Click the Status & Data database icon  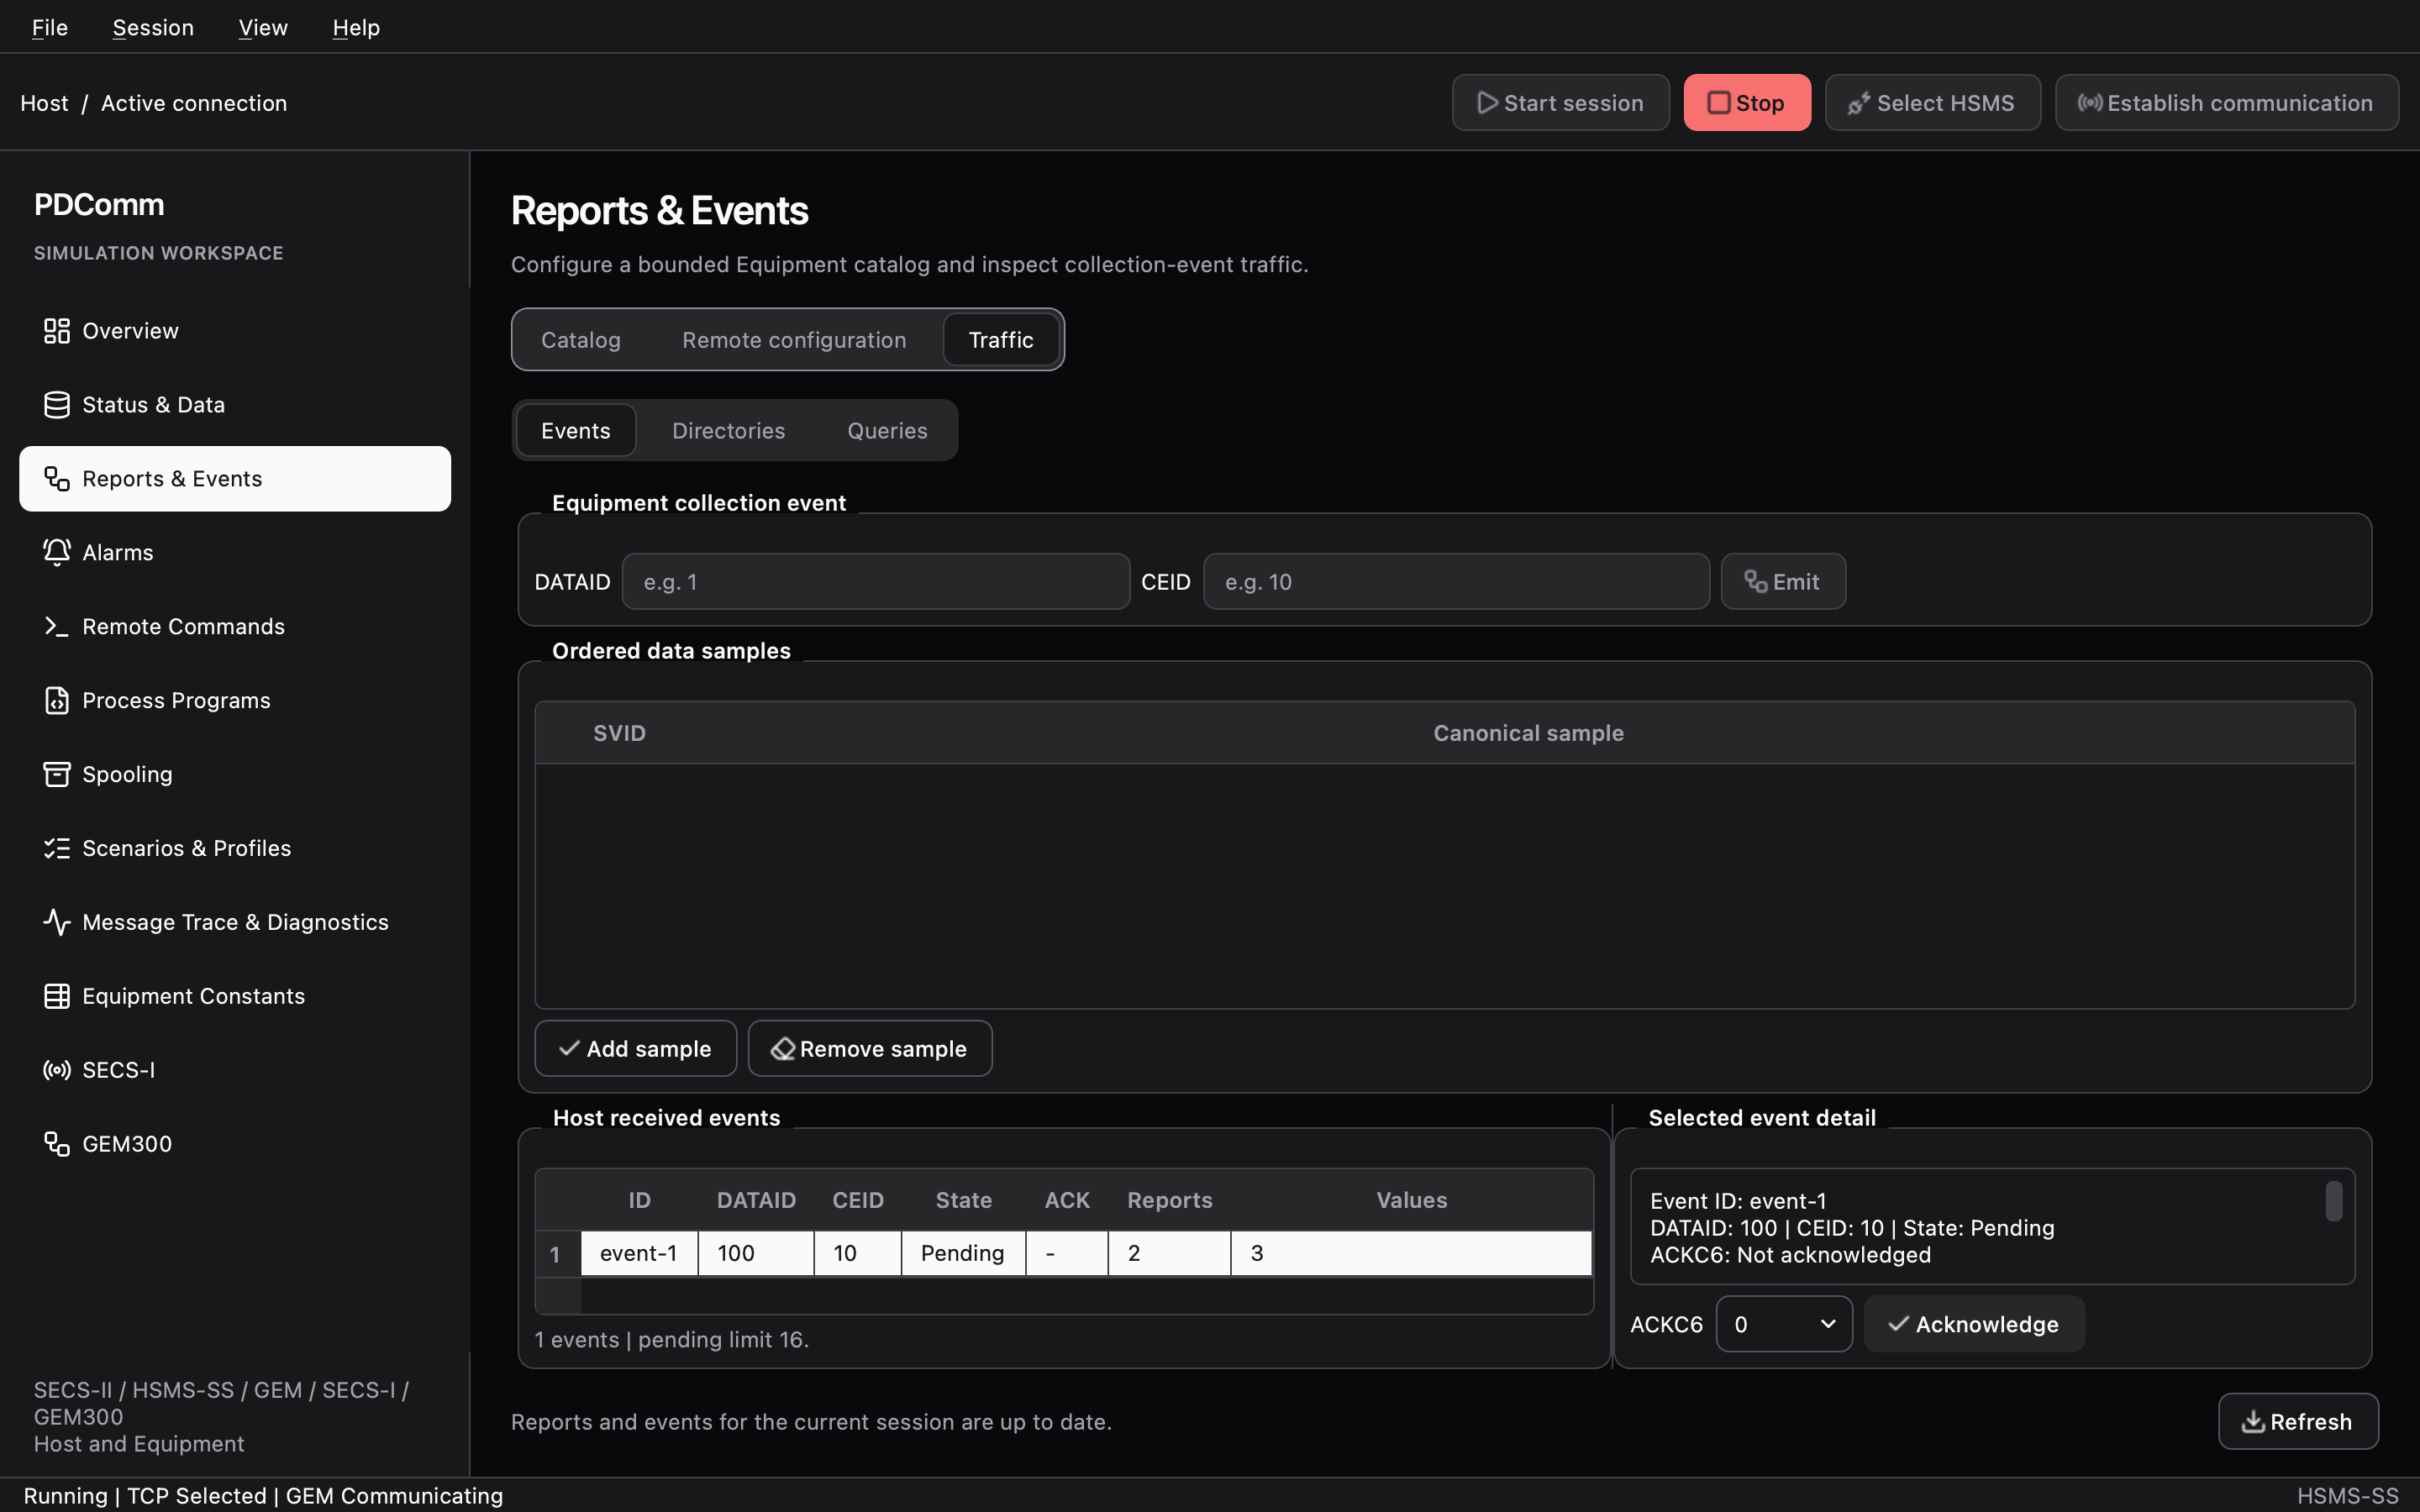pos(57,405)
